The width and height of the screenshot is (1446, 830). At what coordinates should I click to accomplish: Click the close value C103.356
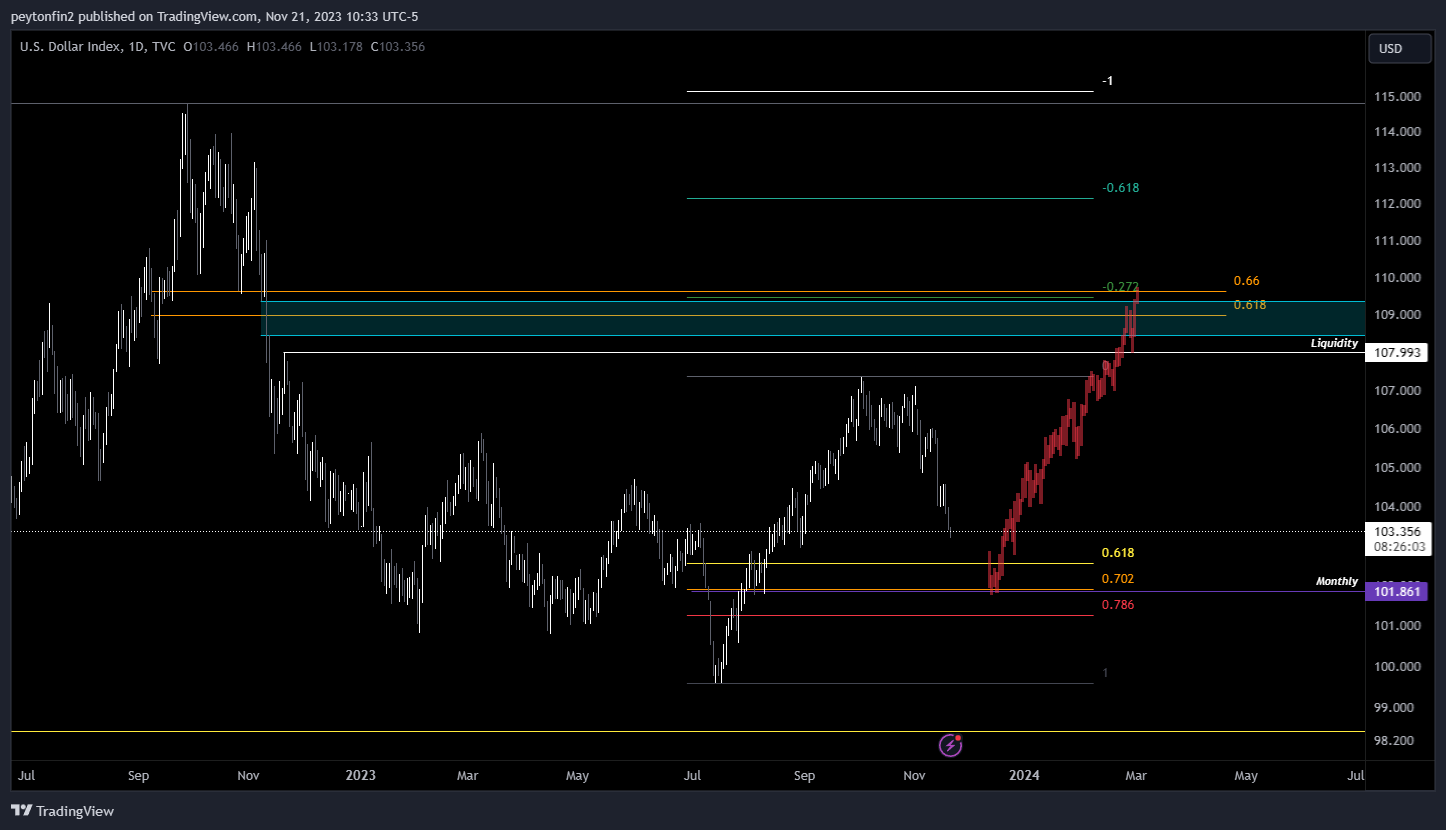point(397,47)
